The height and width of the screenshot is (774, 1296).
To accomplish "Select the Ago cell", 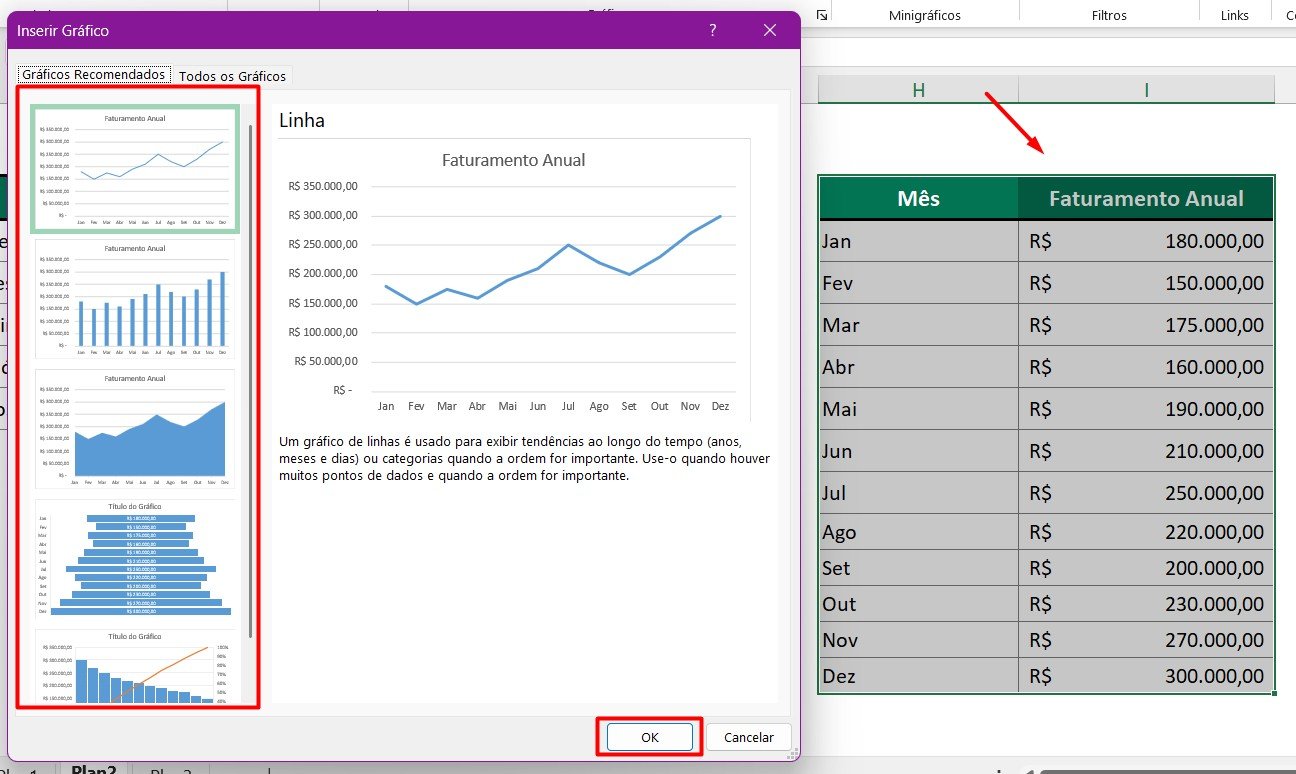I will coord(918,532).
